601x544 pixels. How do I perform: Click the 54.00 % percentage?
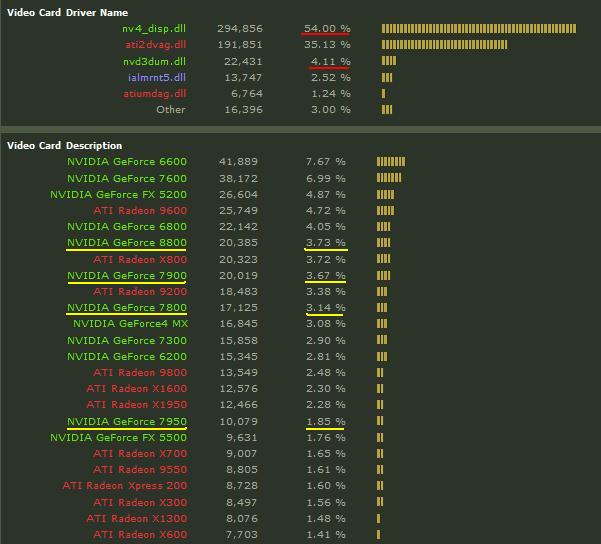tap(327, 29)
